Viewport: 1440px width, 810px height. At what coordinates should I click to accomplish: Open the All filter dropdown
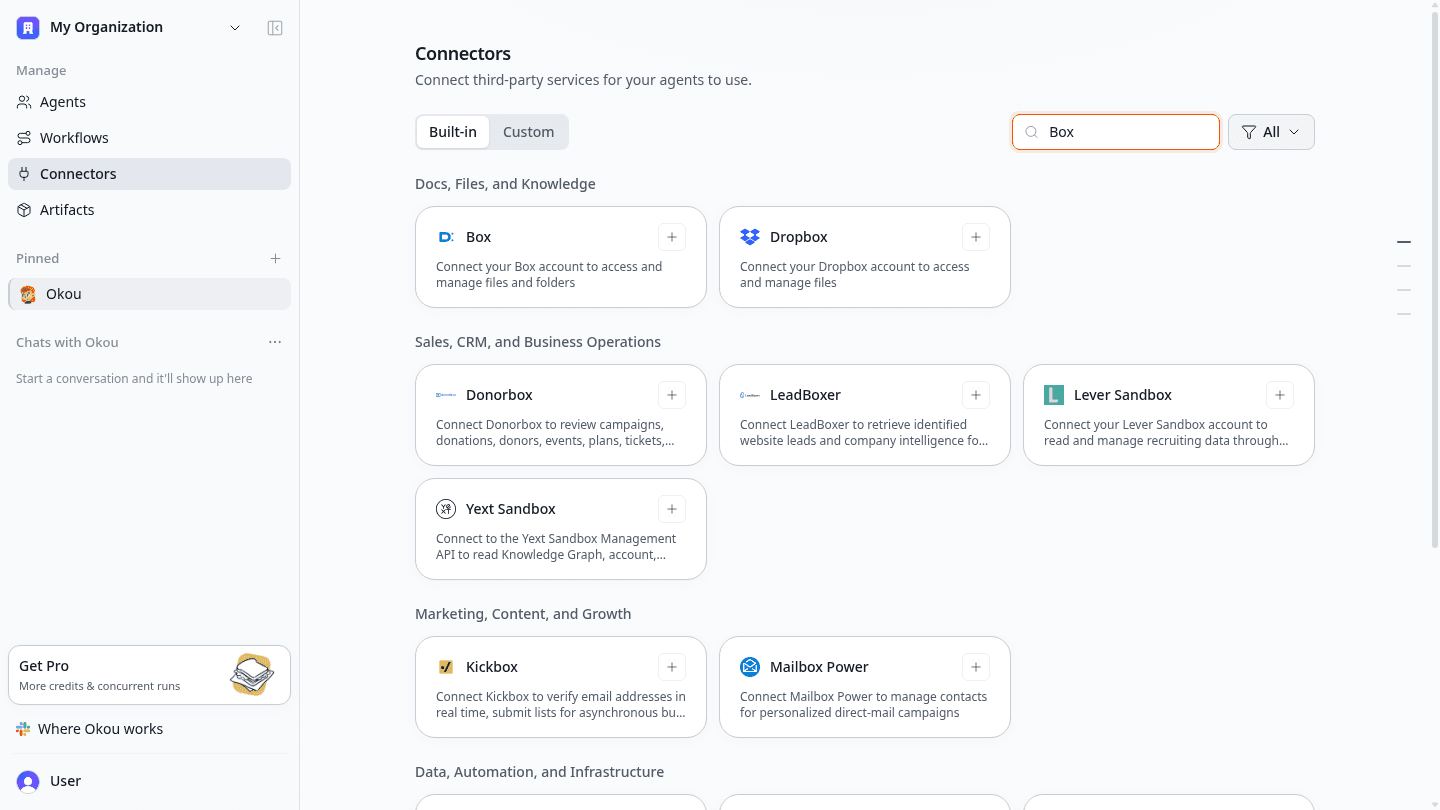1271,132
